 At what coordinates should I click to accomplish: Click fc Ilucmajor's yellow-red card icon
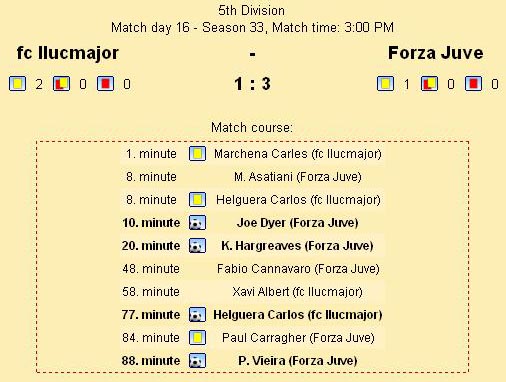[x=61, y=83]
